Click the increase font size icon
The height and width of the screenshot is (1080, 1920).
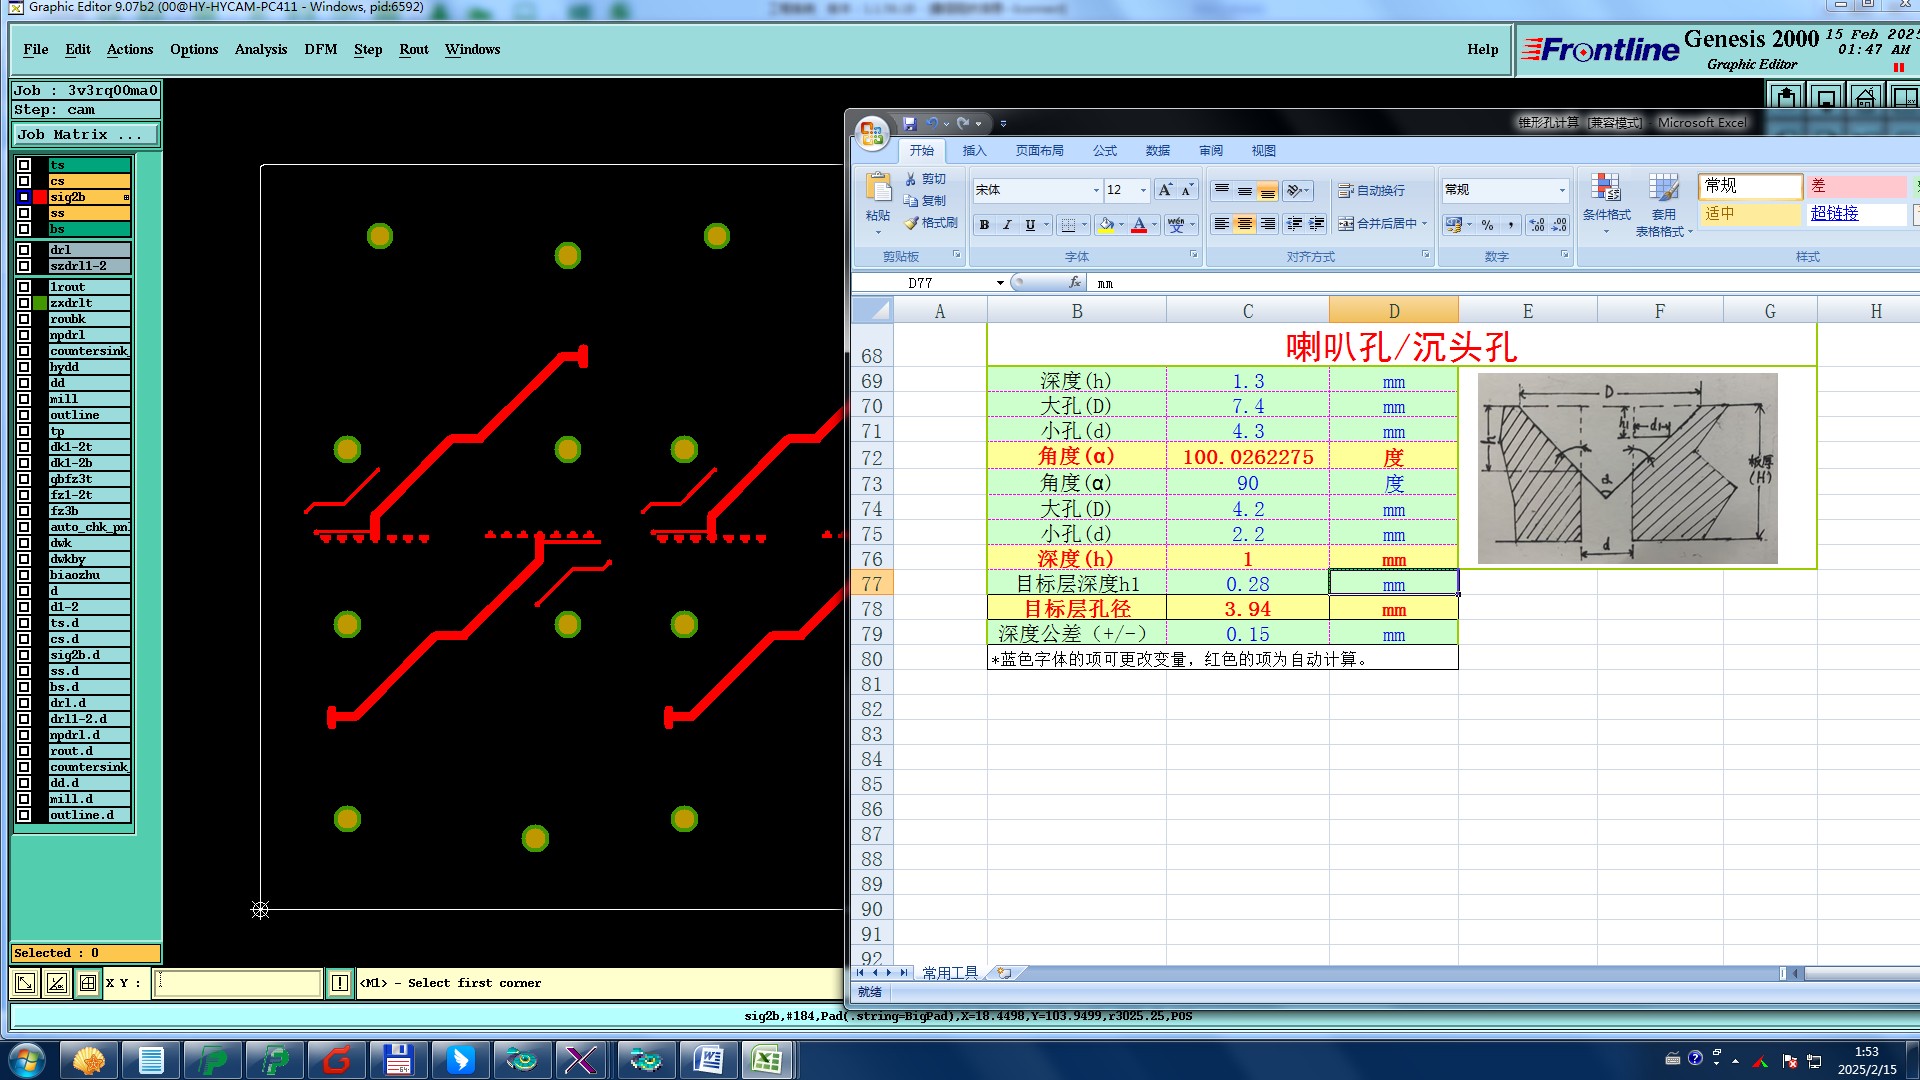(1164, 190)
